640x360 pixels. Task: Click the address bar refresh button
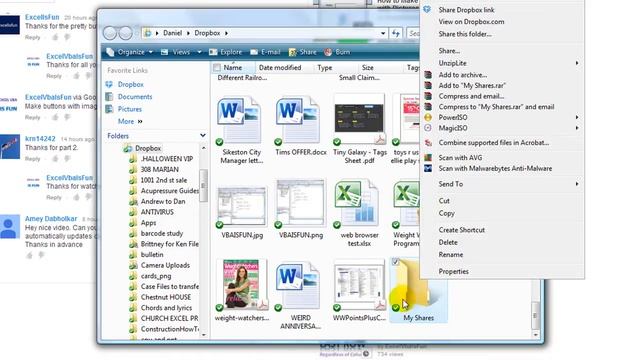tap(396, 33)
